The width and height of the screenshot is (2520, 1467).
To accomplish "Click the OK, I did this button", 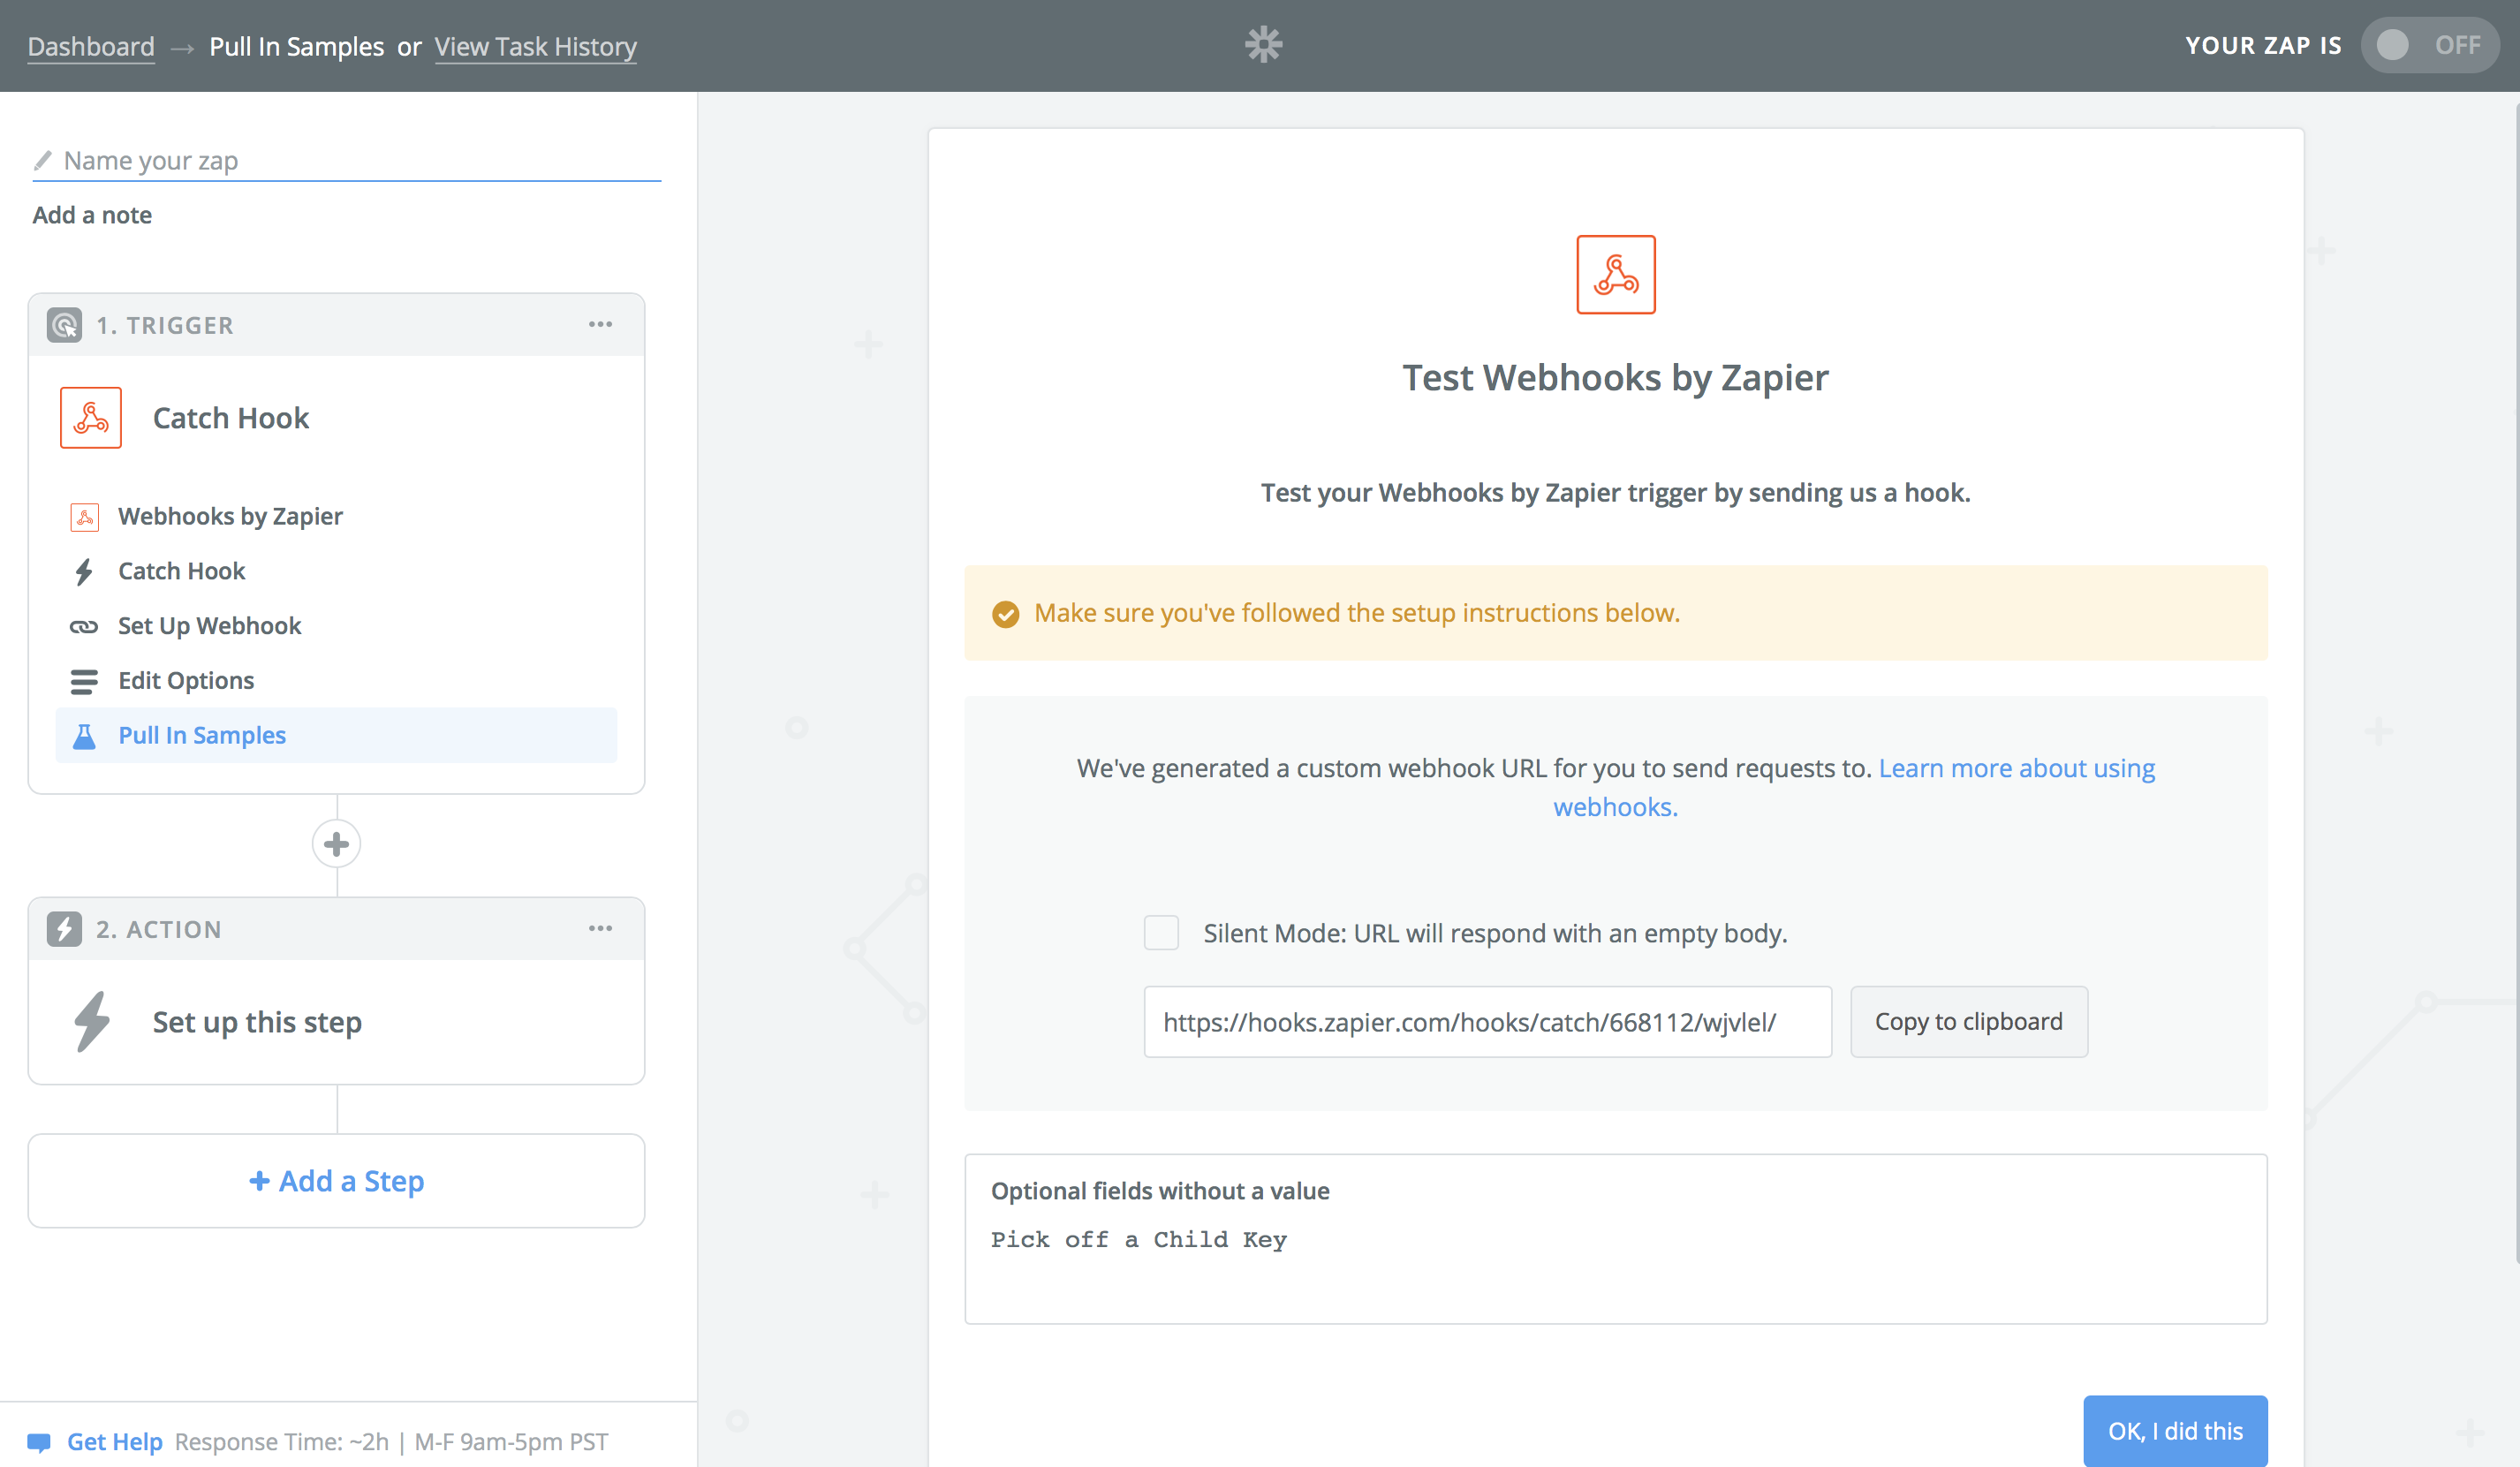I will 2174,1431.
